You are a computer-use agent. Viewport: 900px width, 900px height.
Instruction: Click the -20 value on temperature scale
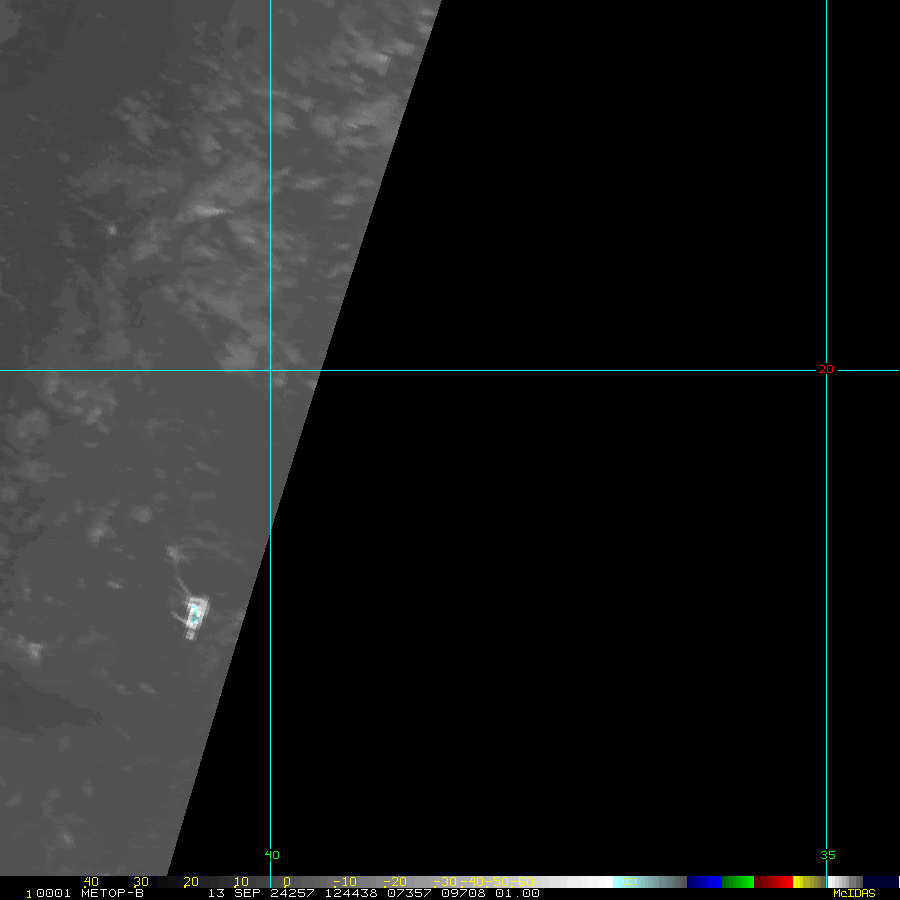pyautogui.click(x=394, y=882)
